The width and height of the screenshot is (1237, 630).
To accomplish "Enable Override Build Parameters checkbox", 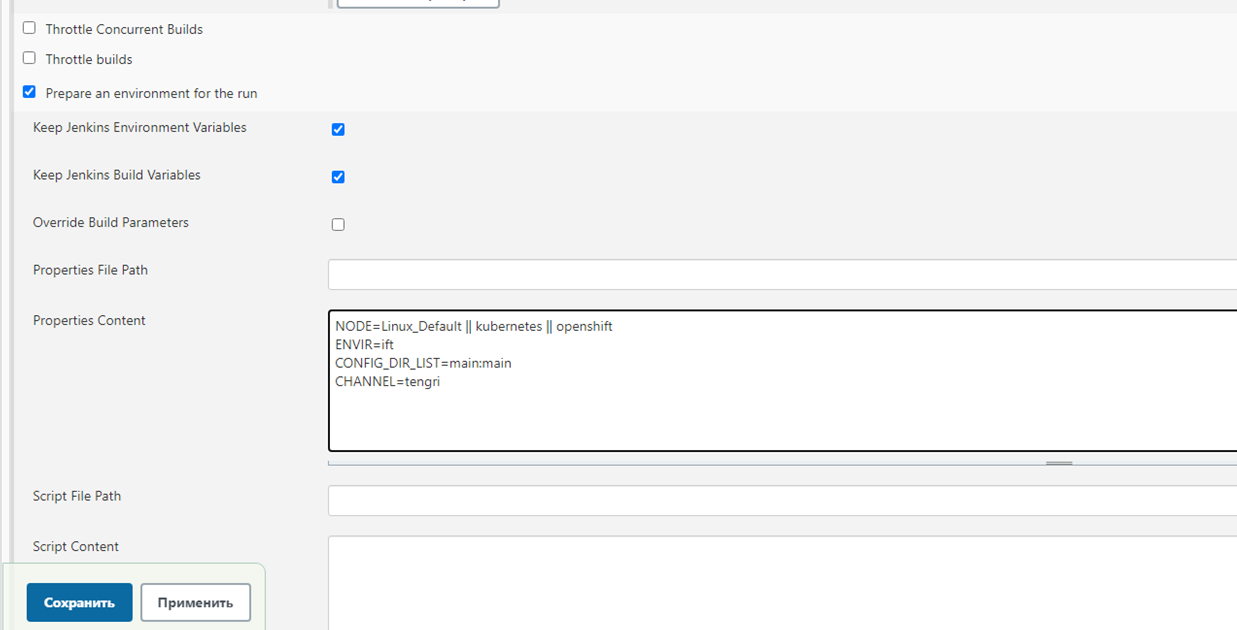I will tap(338, 224).
